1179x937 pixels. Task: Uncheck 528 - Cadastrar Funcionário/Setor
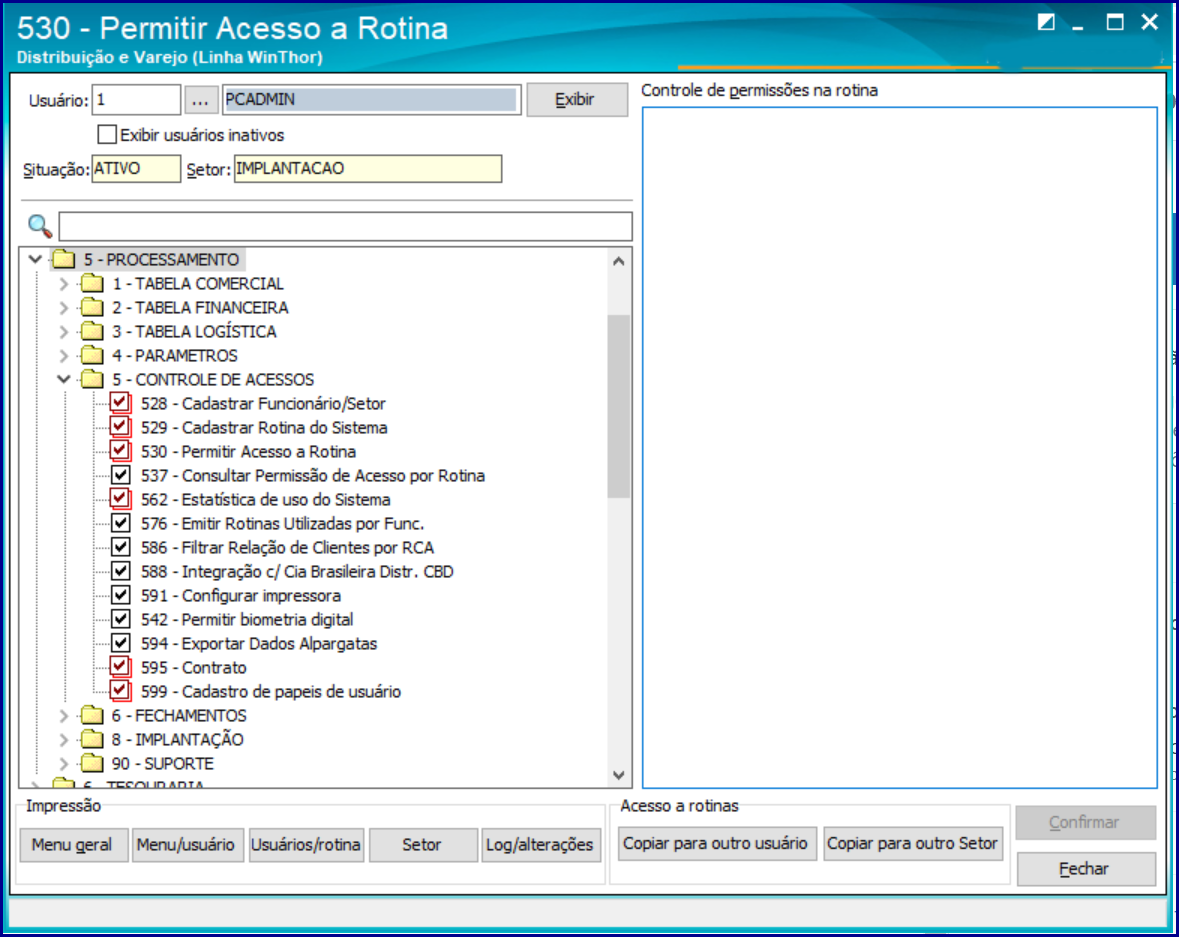click(x=120, y=403)
